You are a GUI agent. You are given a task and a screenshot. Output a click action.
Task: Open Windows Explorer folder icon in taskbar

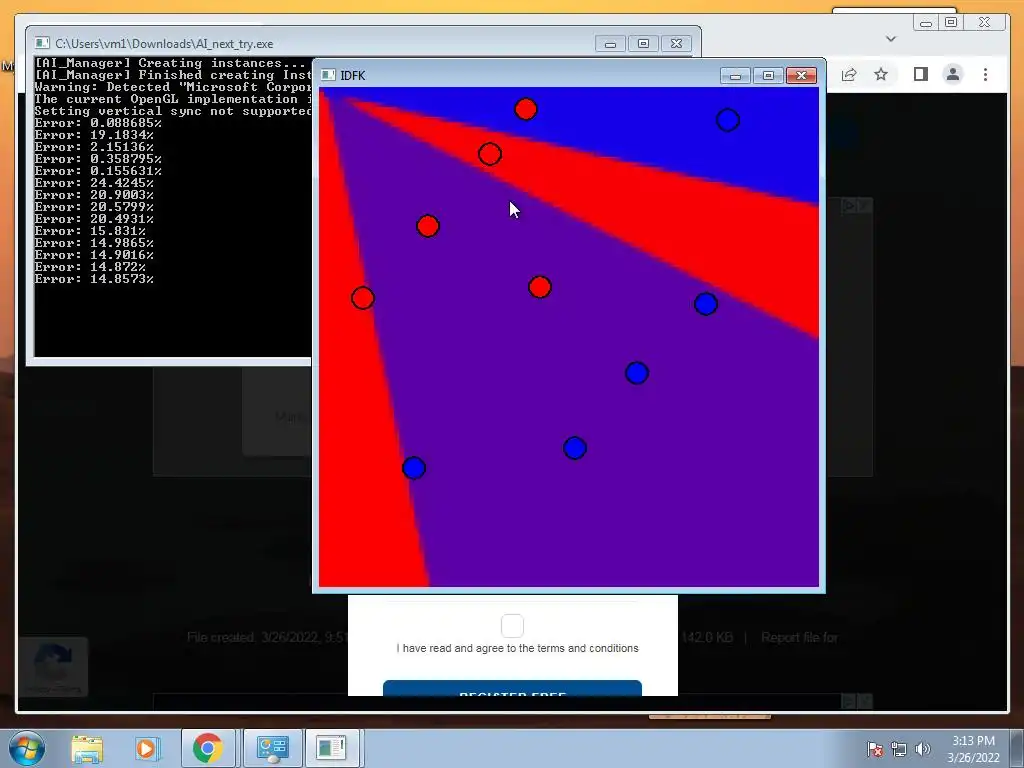coord(87,748)
